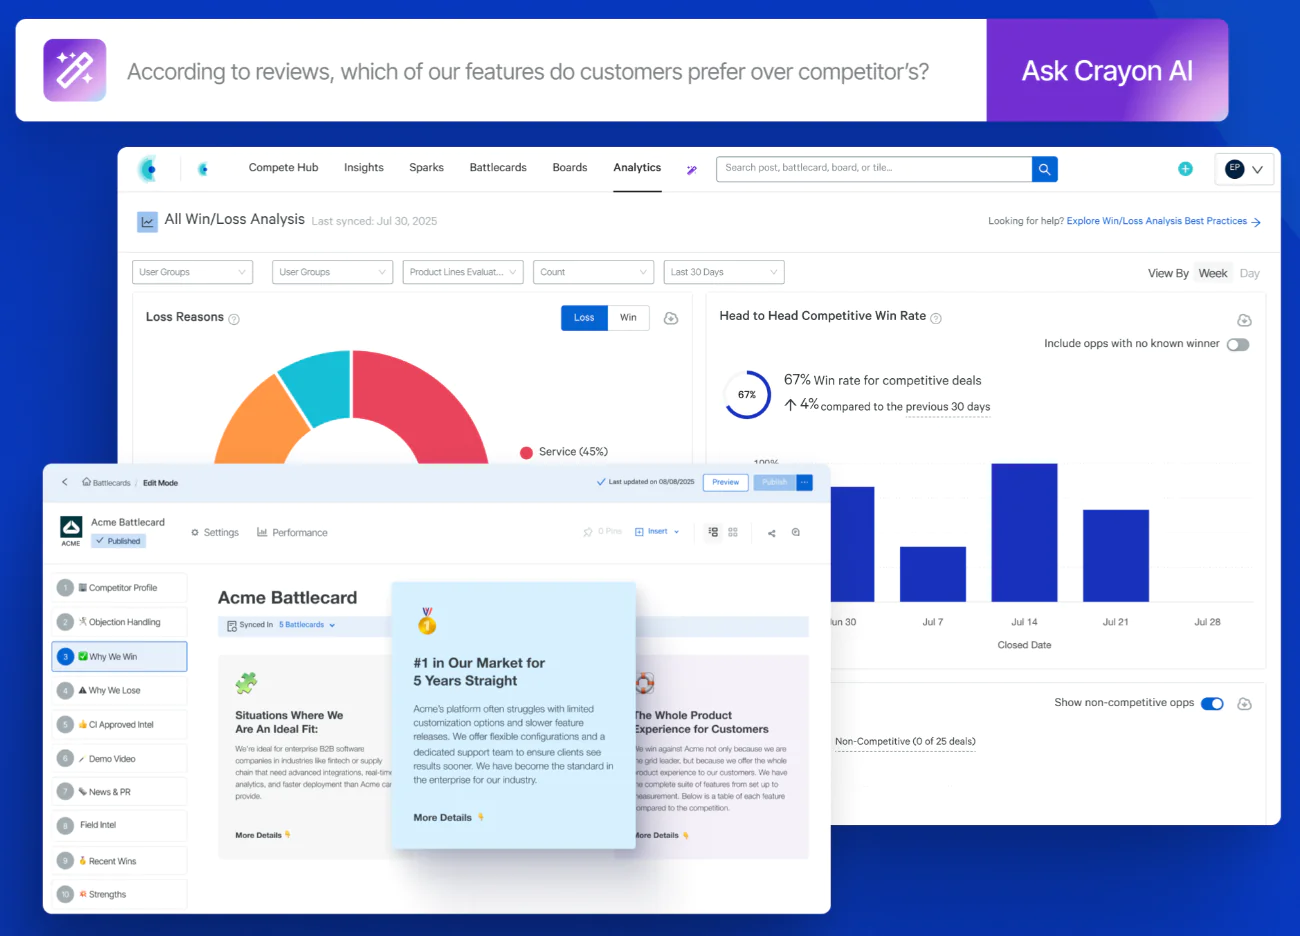Switch Loss Reasons to Win
Image resolution: width=1300 pixels, height=936 pixels.
tap(628, 318)
